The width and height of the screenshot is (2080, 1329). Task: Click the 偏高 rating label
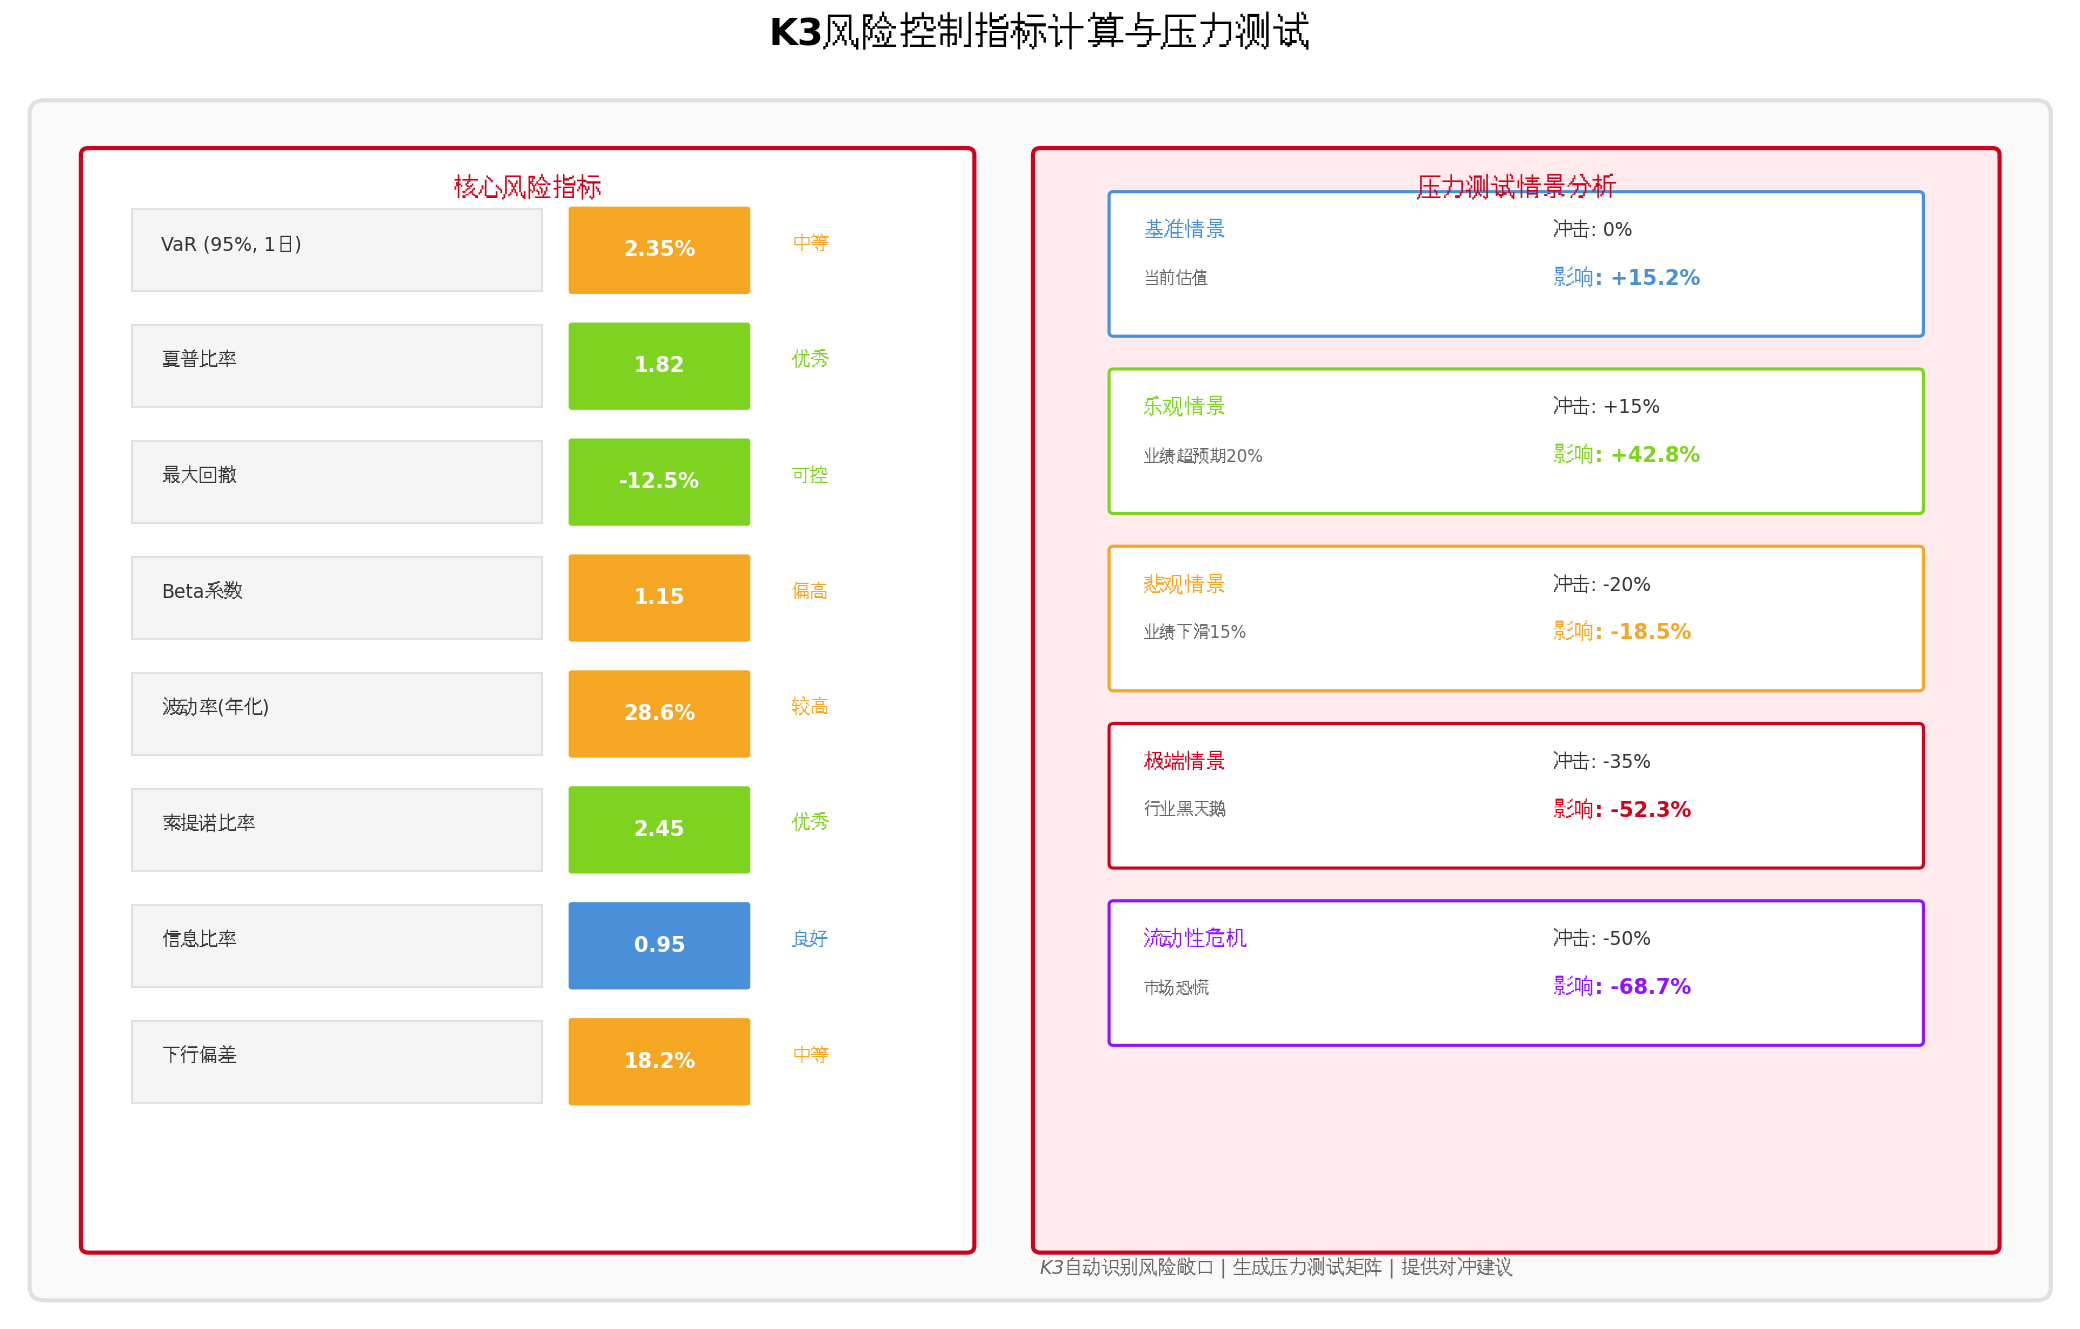click(810, 591)
